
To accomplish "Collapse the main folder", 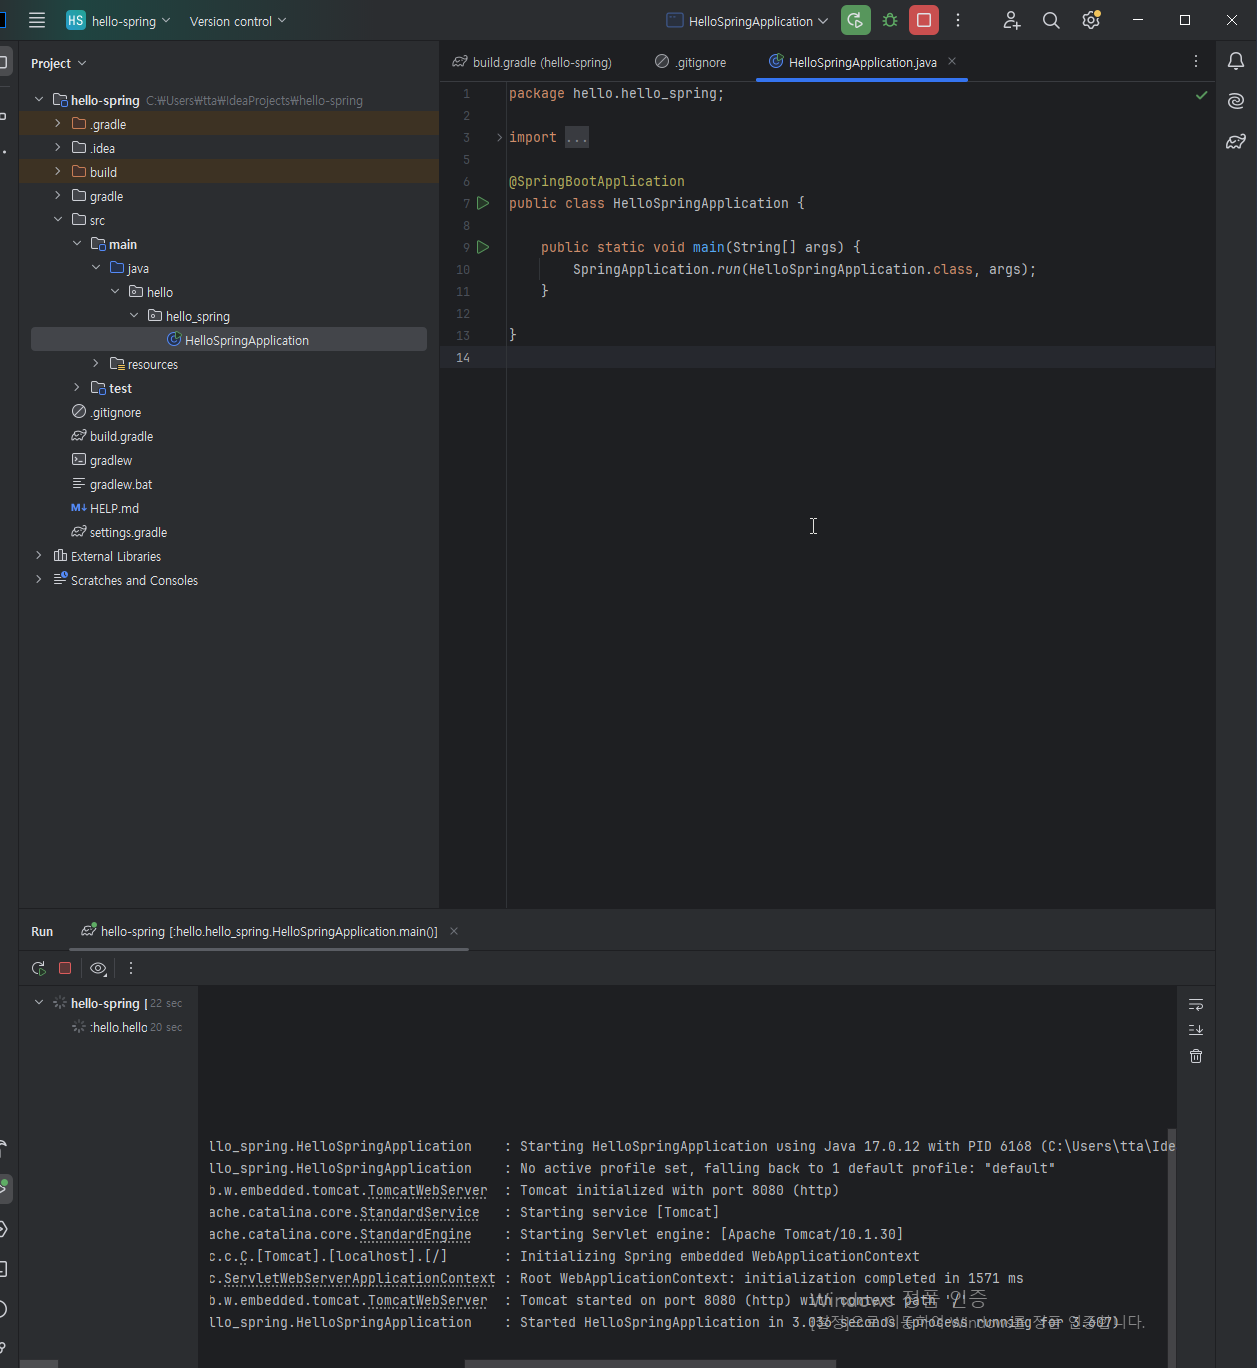I will click(77, 244).
